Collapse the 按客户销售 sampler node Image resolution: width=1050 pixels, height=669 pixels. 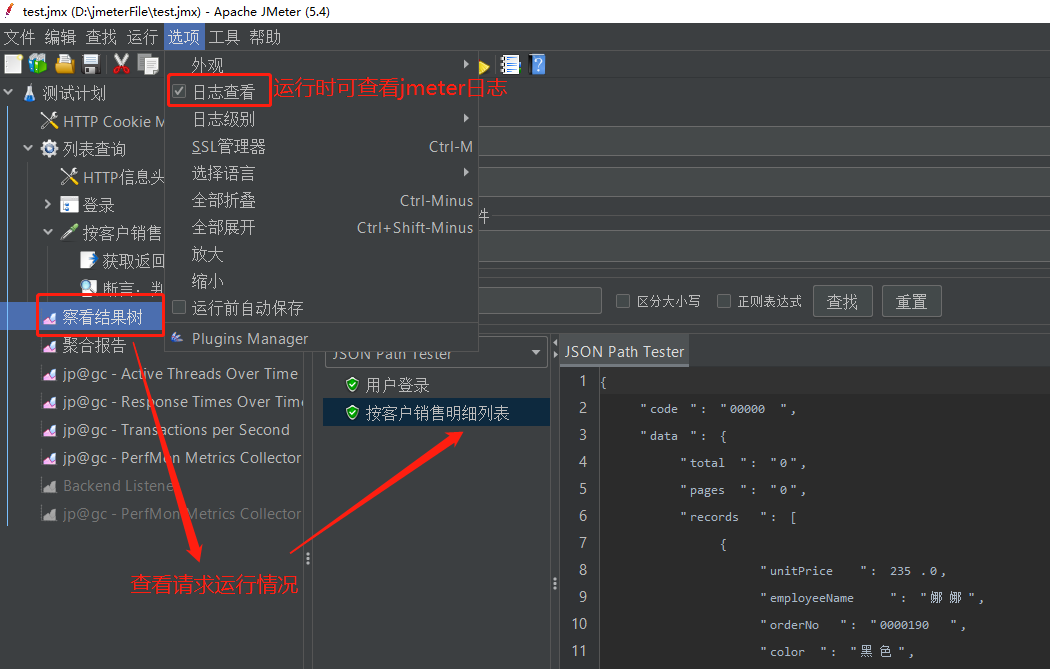click(x=48, y=232)
